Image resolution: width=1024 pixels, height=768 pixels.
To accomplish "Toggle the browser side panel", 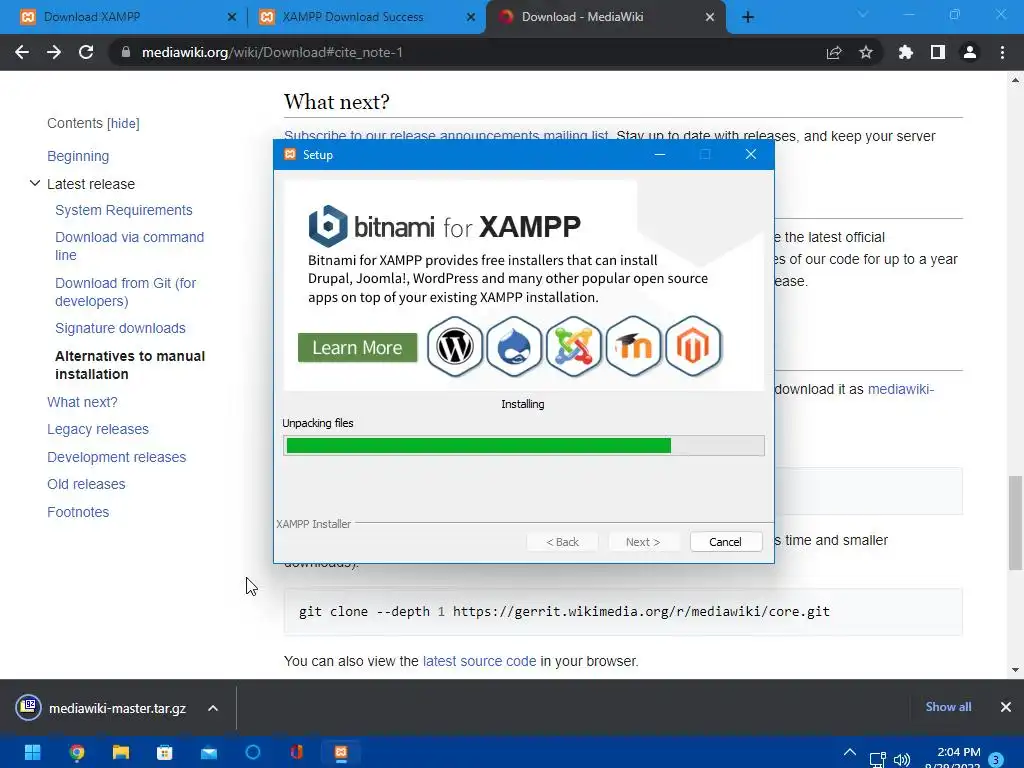I will (938, 52).
